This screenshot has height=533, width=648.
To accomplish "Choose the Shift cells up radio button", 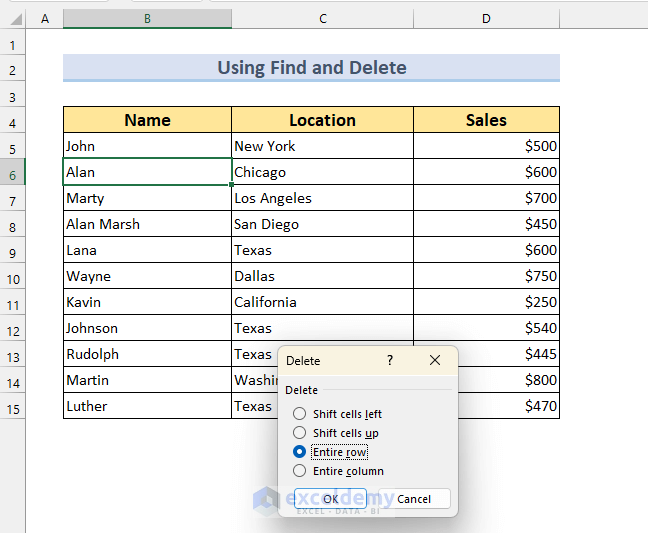I will (300, 433).
